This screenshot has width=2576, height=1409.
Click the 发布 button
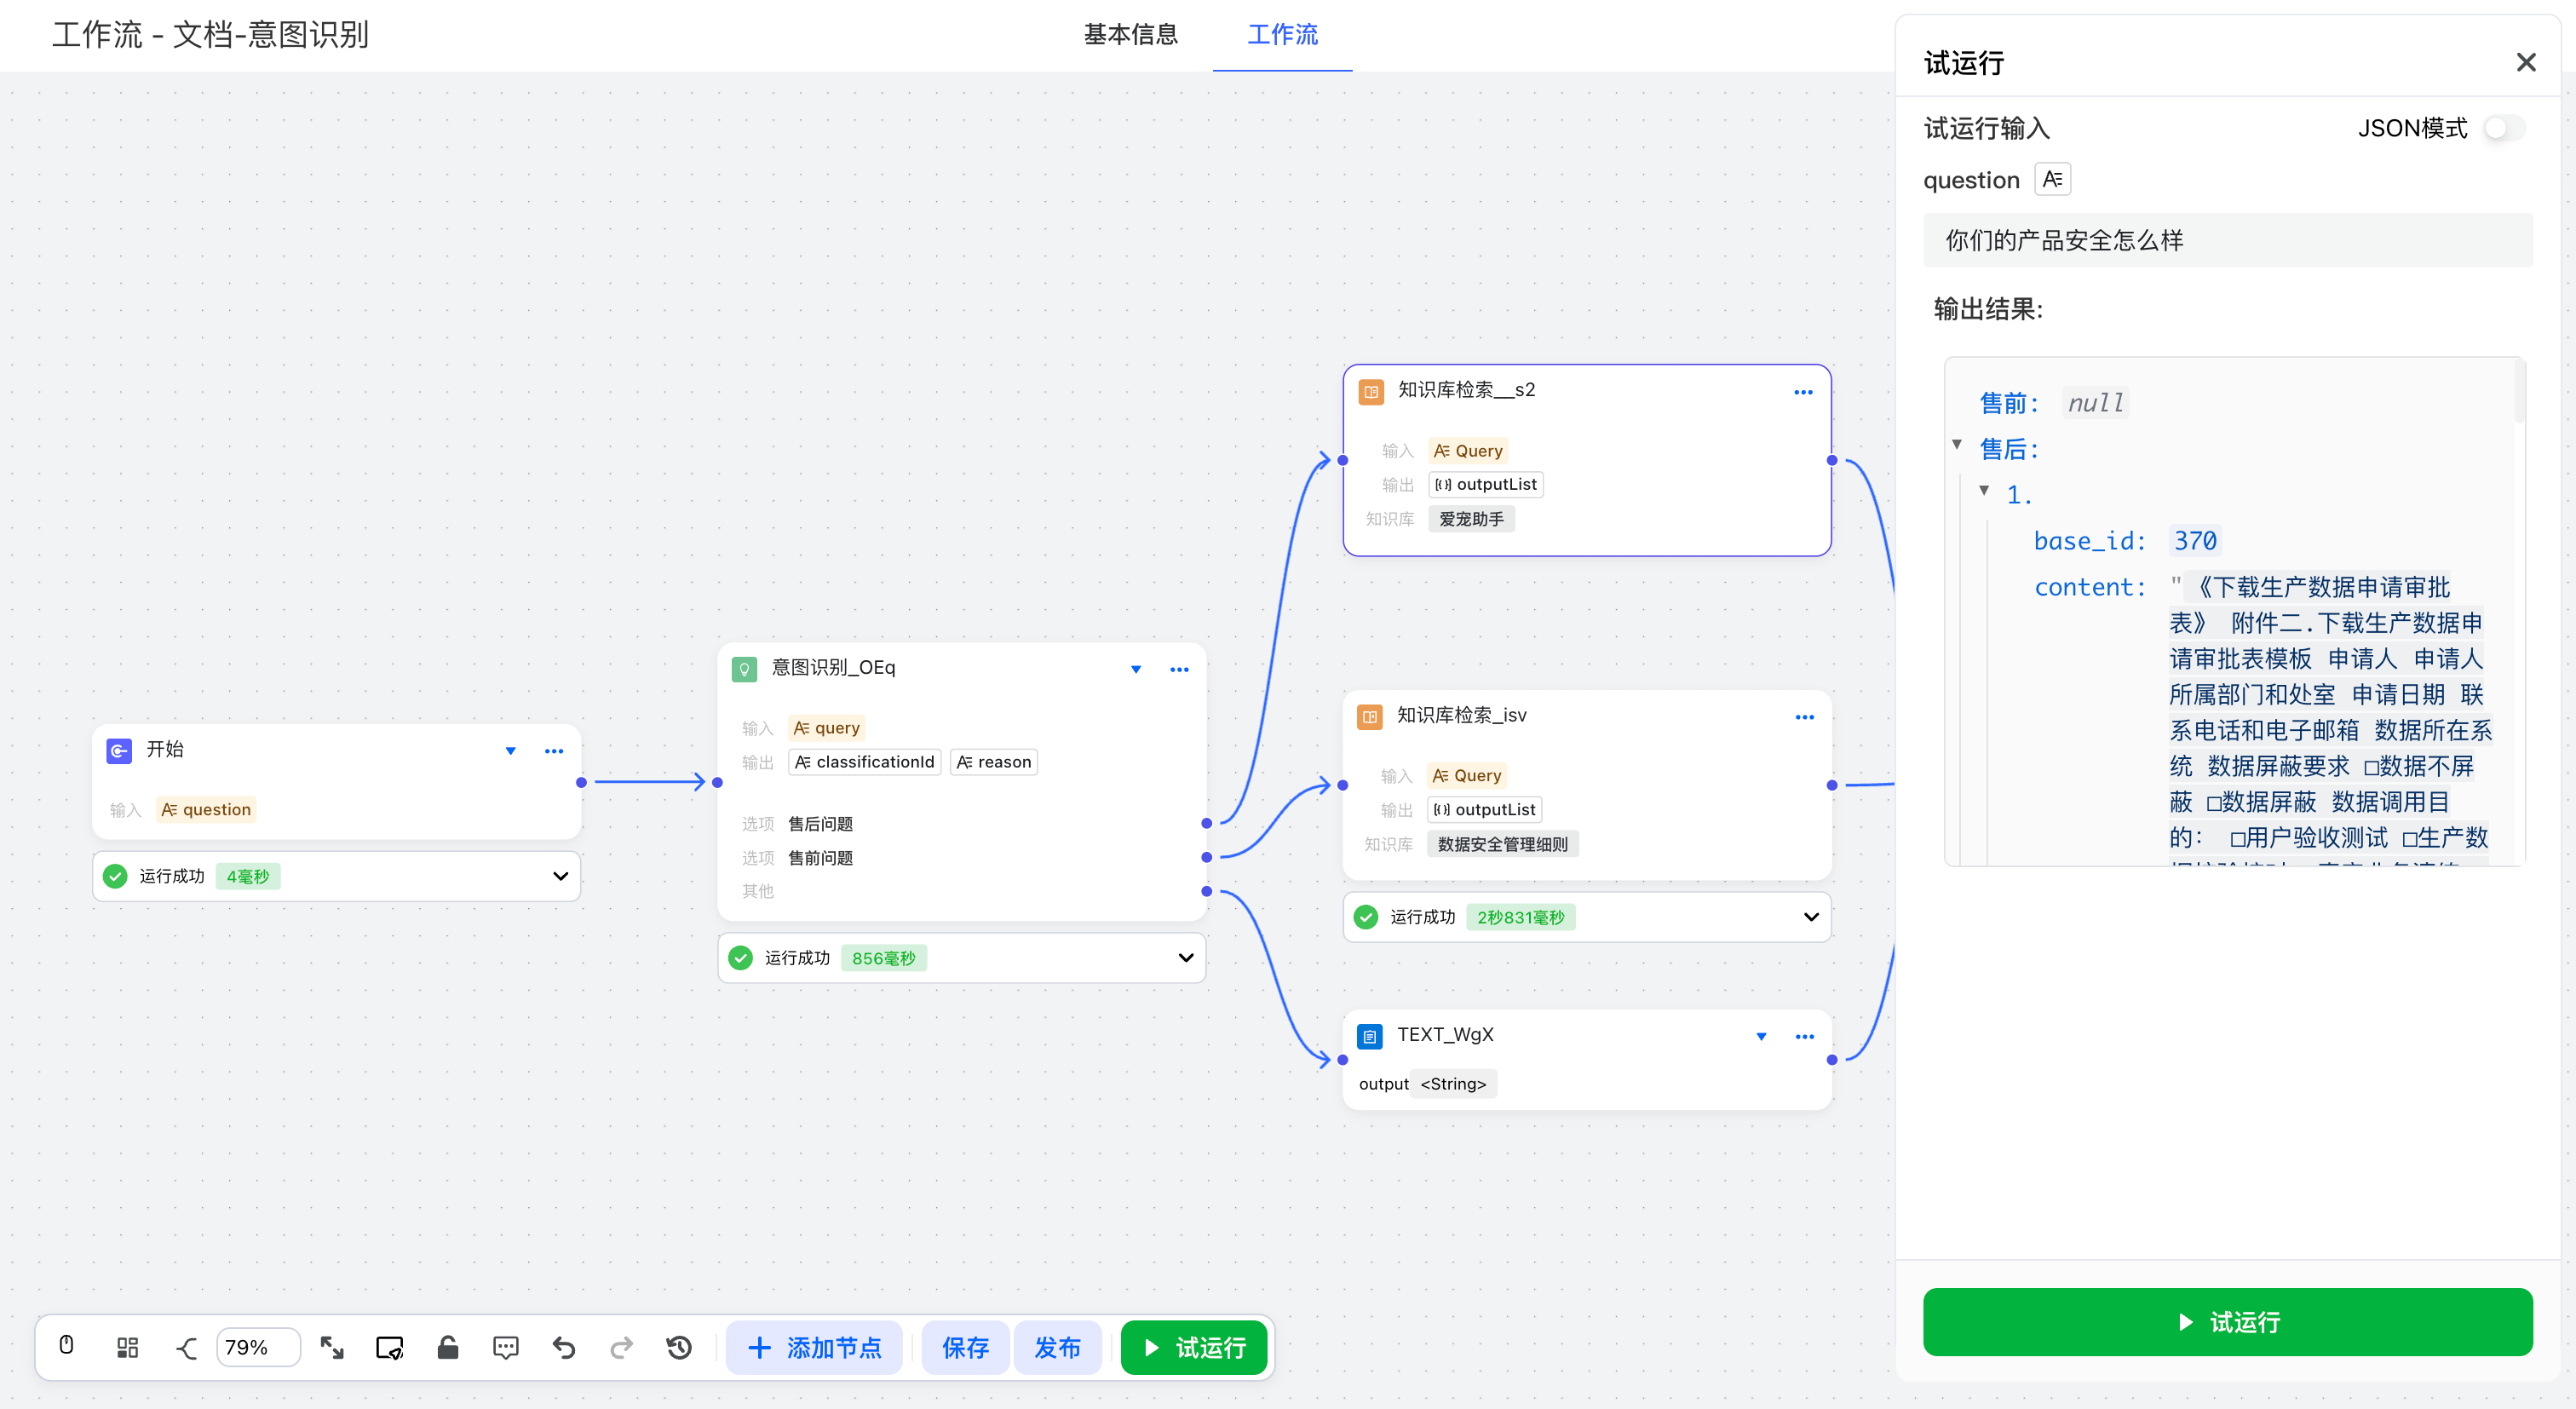1057,1347
